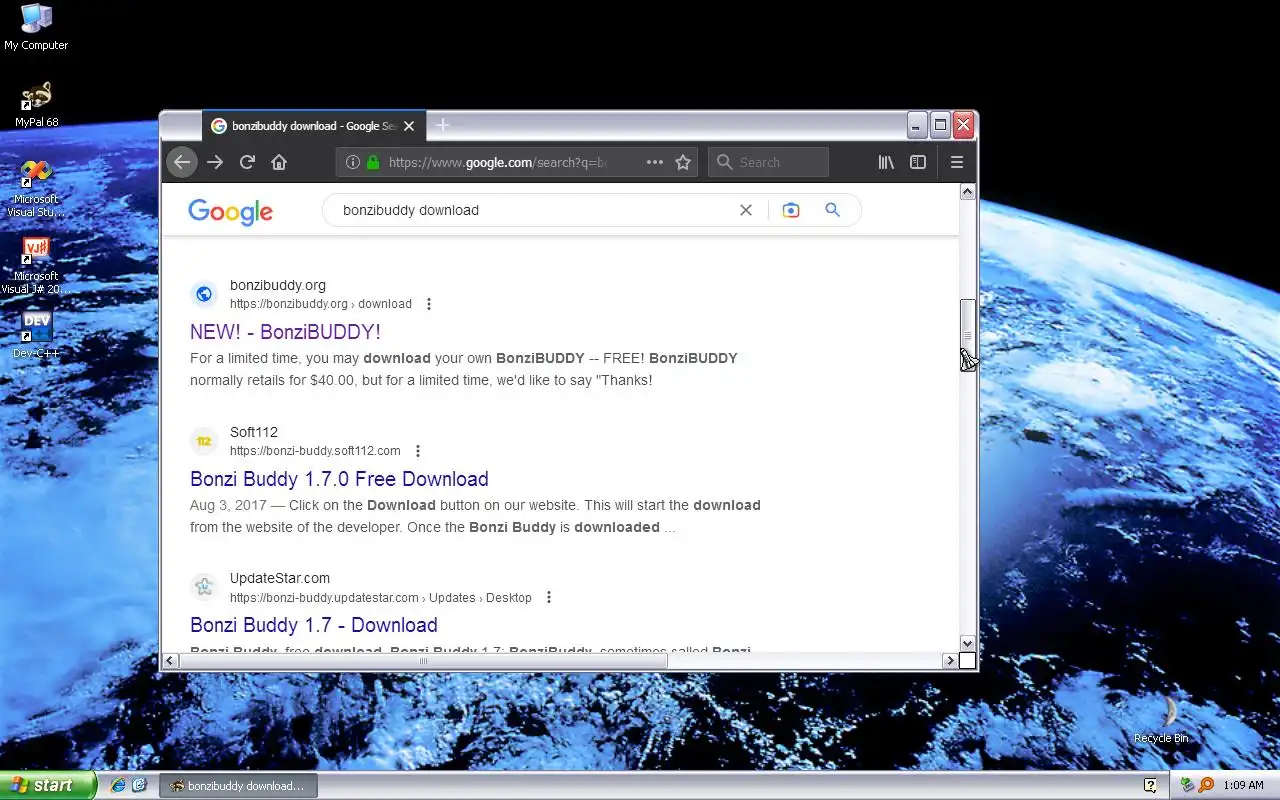
Task: Open the page actions three-dot menu
Action: point(655,162)
